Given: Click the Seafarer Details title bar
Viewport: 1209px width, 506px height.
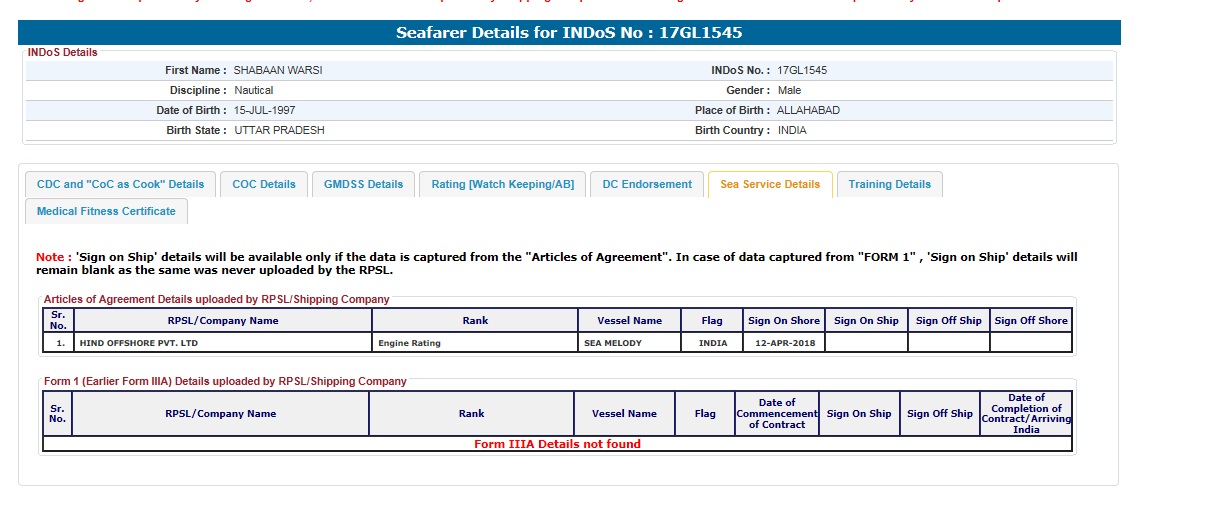Looking at the screenshot, I should tap(569, 33).
